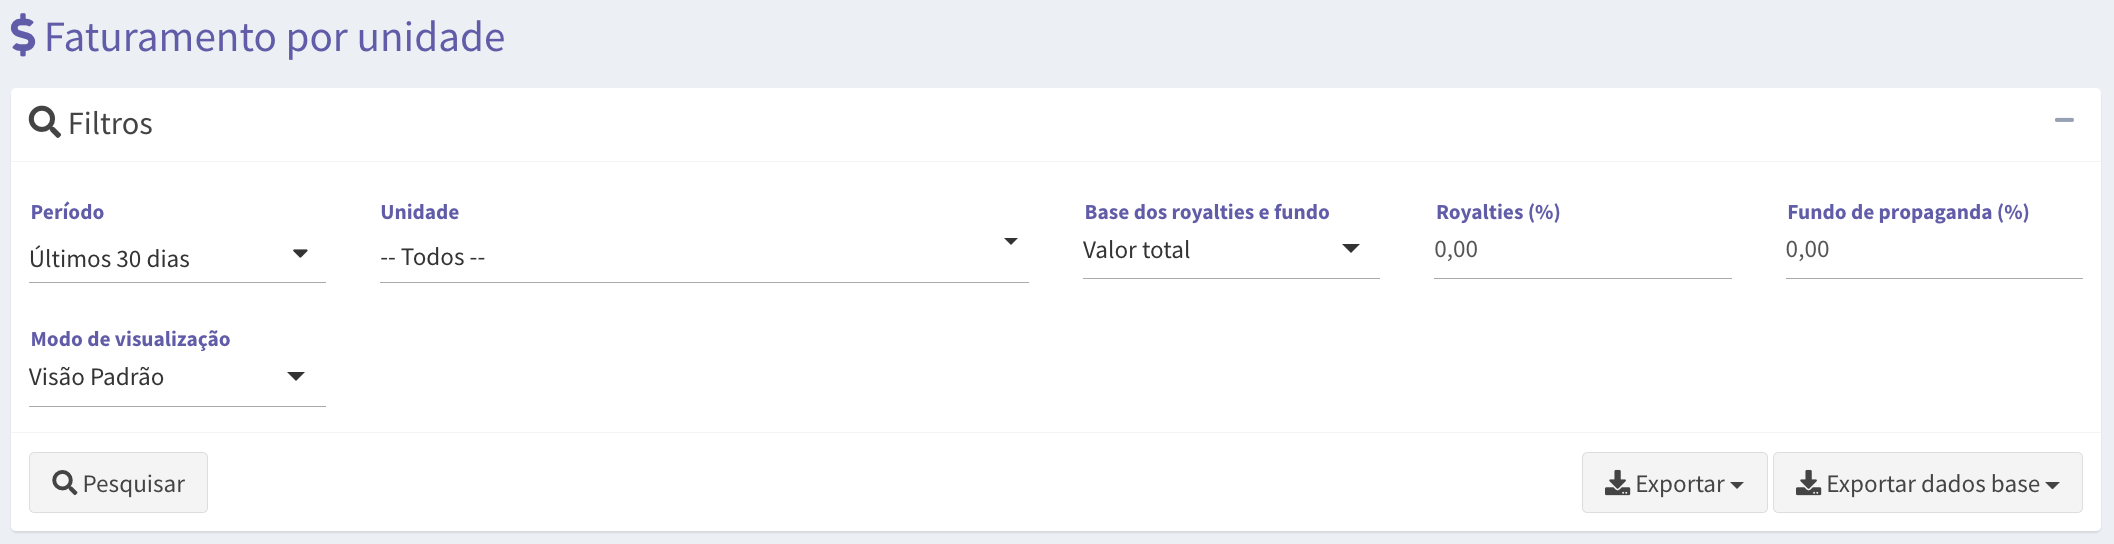
Task: Click the Faturamento por unidade page title
Action: [274, 37]
